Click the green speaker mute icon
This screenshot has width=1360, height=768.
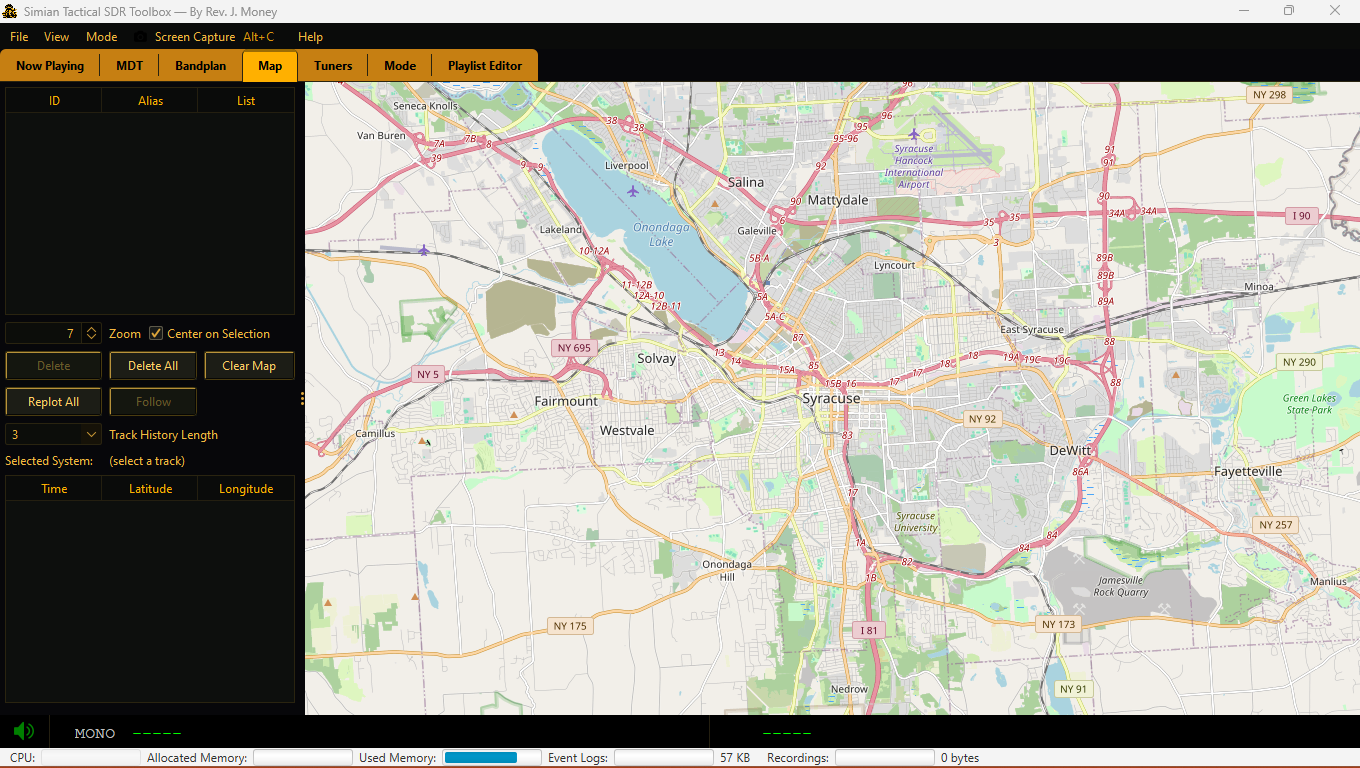(x=24, y=731)
